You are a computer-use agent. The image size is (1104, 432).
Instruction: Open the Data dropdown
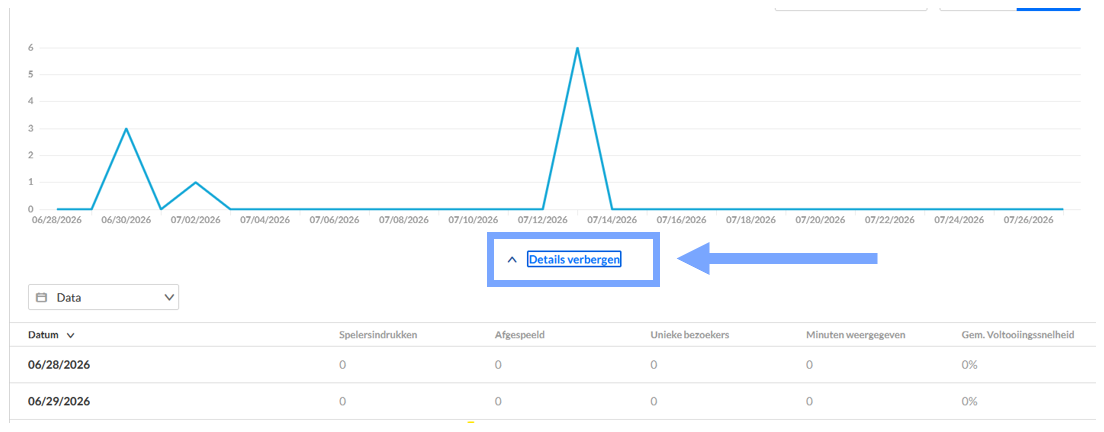pyautogui.click(x=104, y=298)
